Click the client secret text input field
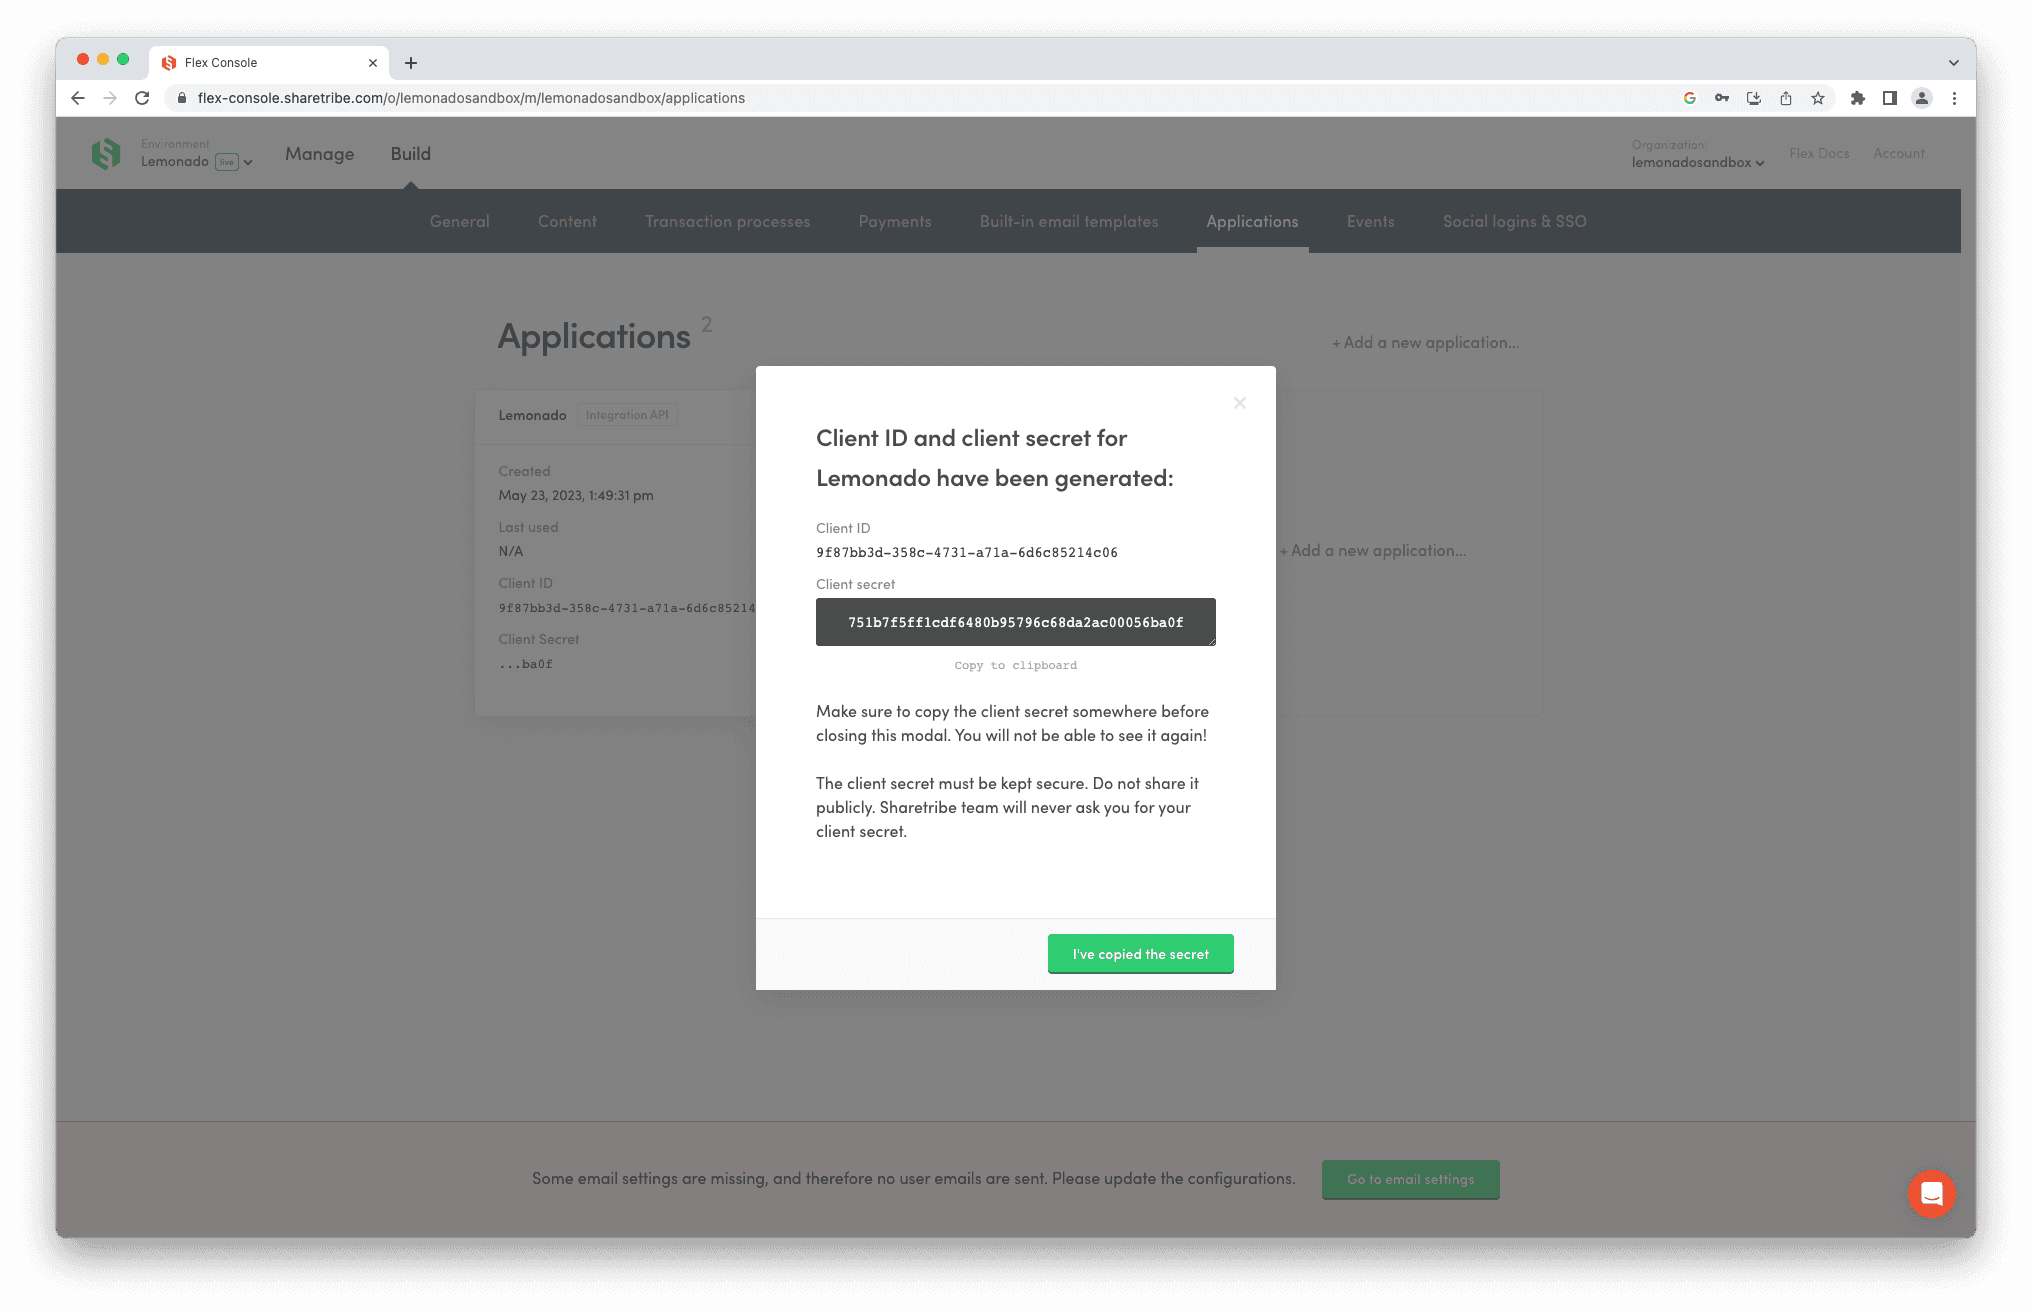 (1015, 620)
